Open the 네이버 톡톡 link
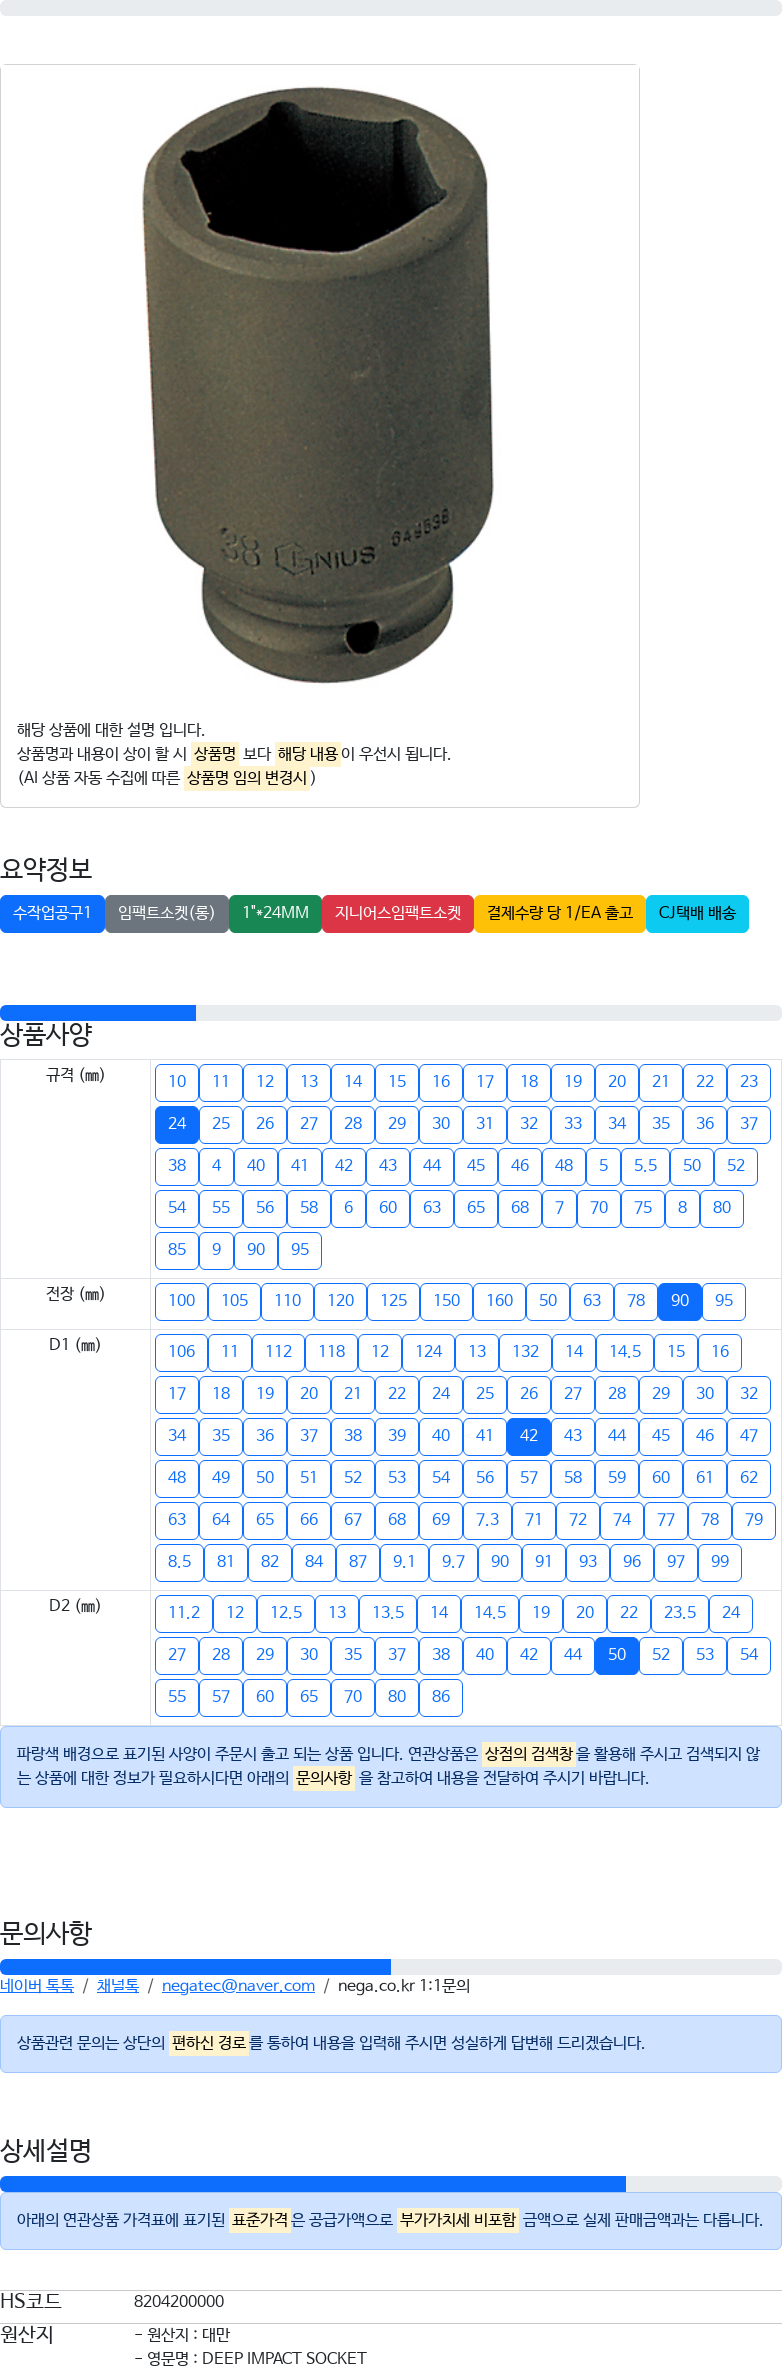The image size is (782, 2372). tap(37, 1985)
